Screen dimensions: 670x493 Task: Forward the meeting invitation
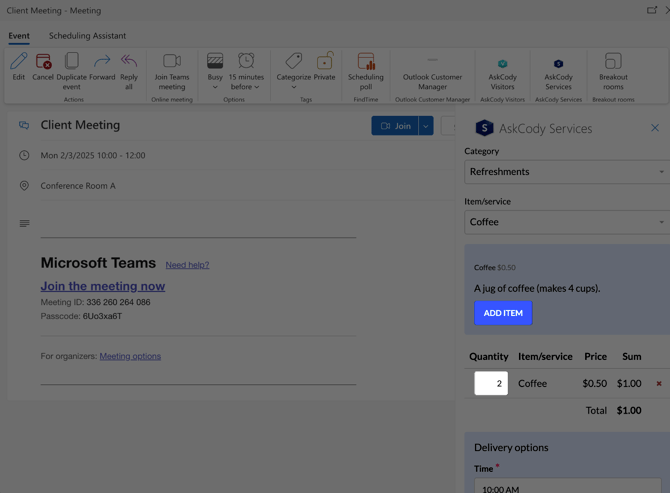pos(102,61)
